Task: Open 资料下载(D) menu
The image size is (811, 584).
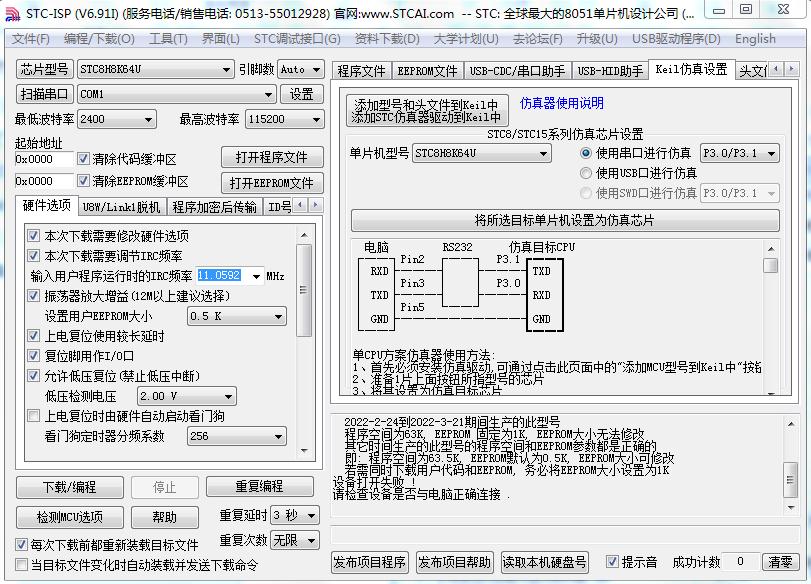Action: [x=387, y=39]
